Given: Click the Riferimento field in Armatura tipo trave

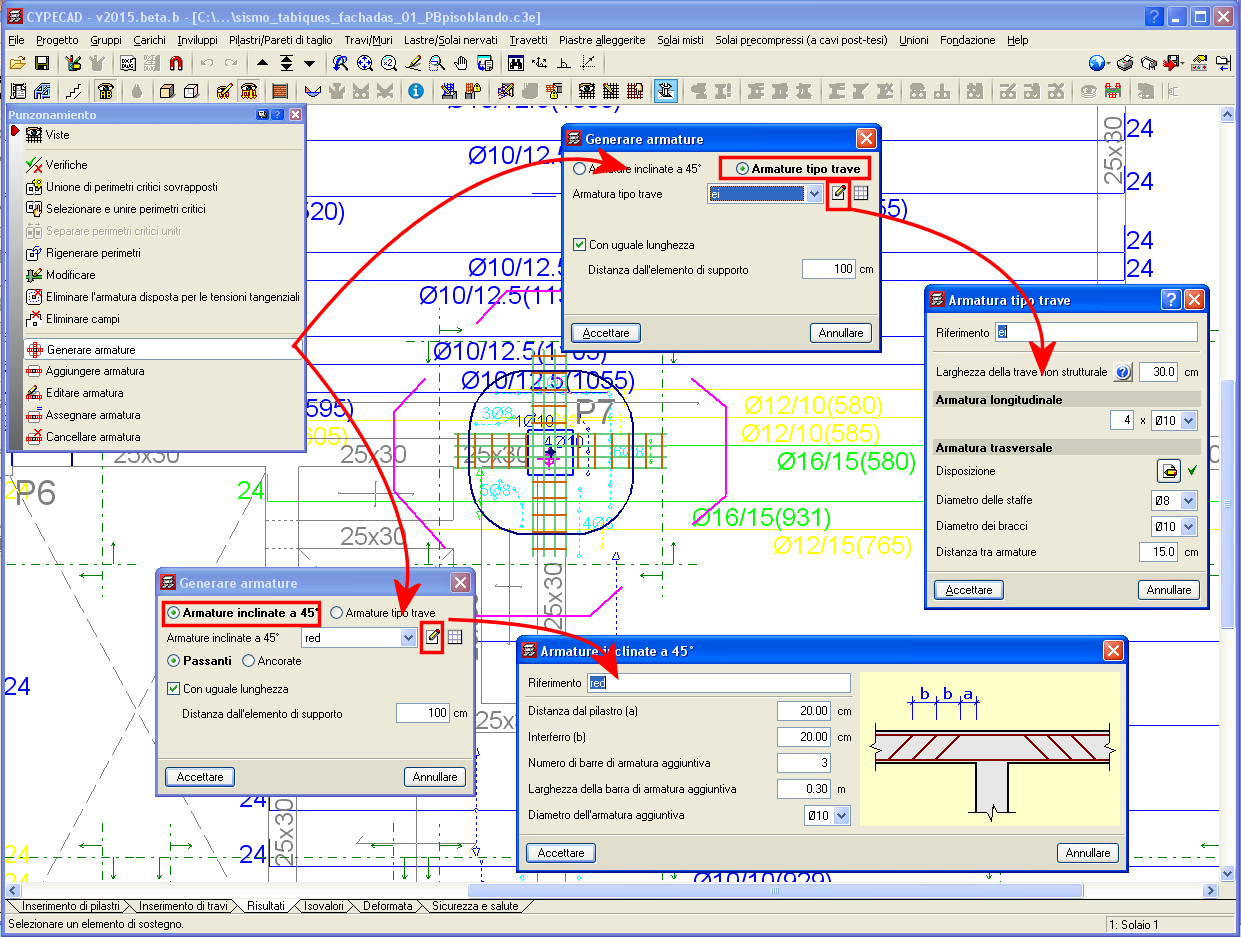Looking at the screenshot, I should tap(1097, 332).
